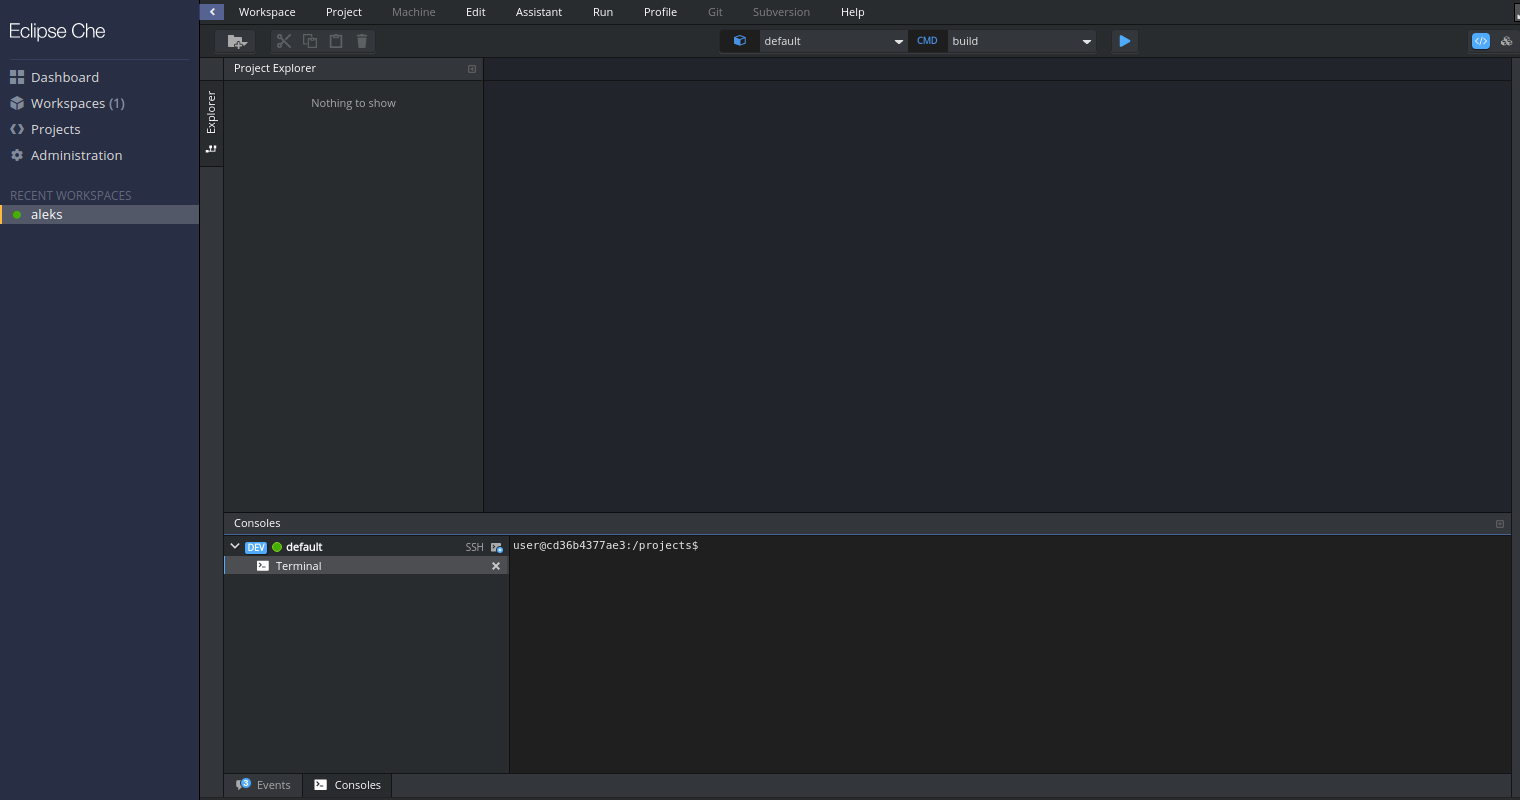Click the Delete trash can icon
Image resolution: width=1520 pixels, height=800 pixels.
click(x=362, y=41)
